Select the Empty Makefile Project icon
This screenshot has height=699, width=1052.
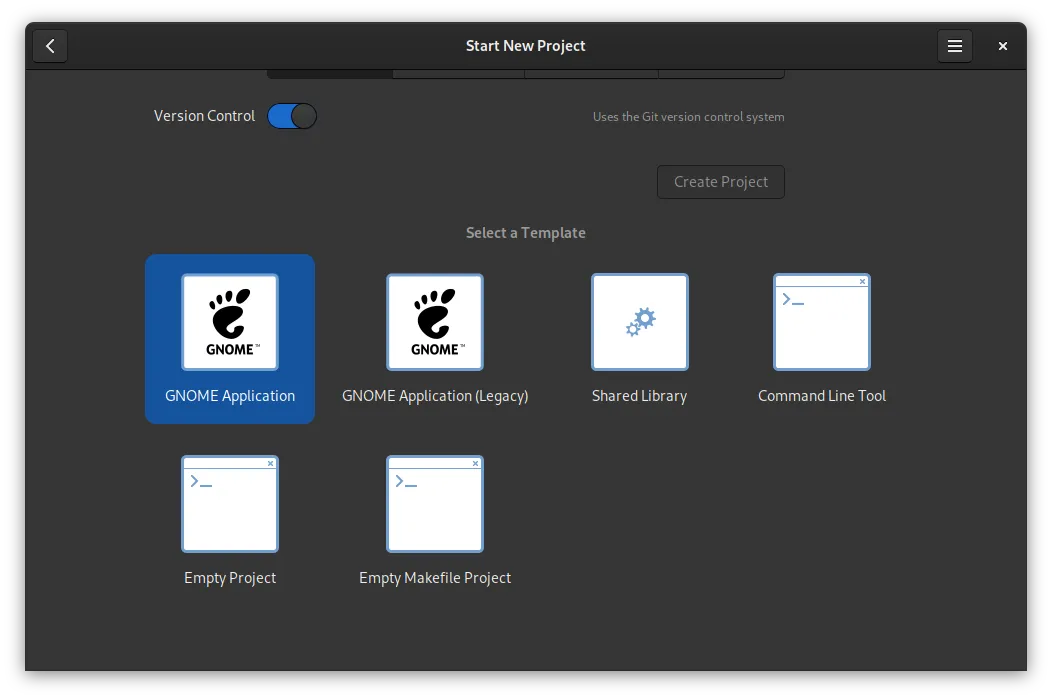[x=435, y=504]
